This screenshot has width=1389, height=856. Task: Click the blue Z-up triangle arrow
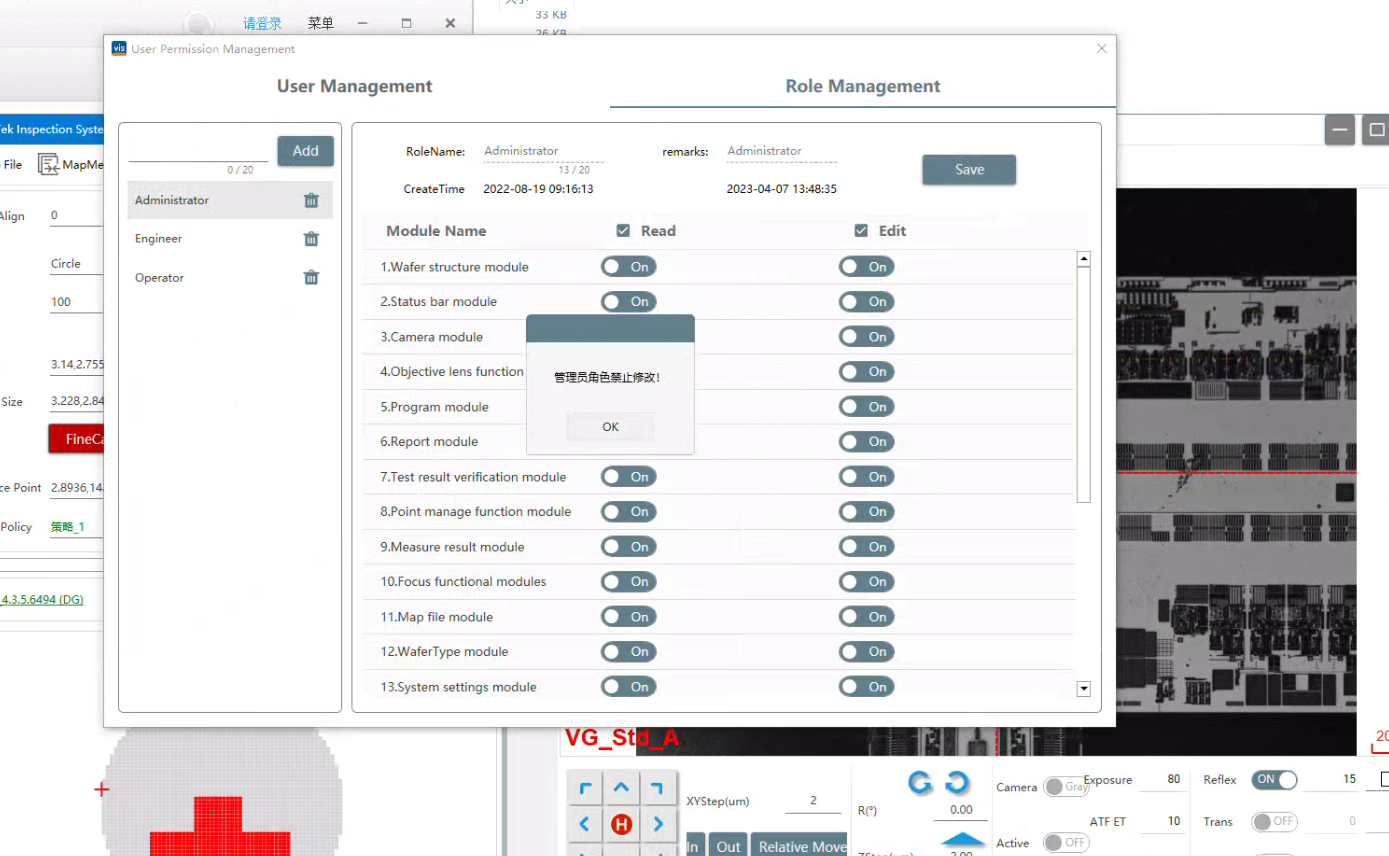[963, 840]
